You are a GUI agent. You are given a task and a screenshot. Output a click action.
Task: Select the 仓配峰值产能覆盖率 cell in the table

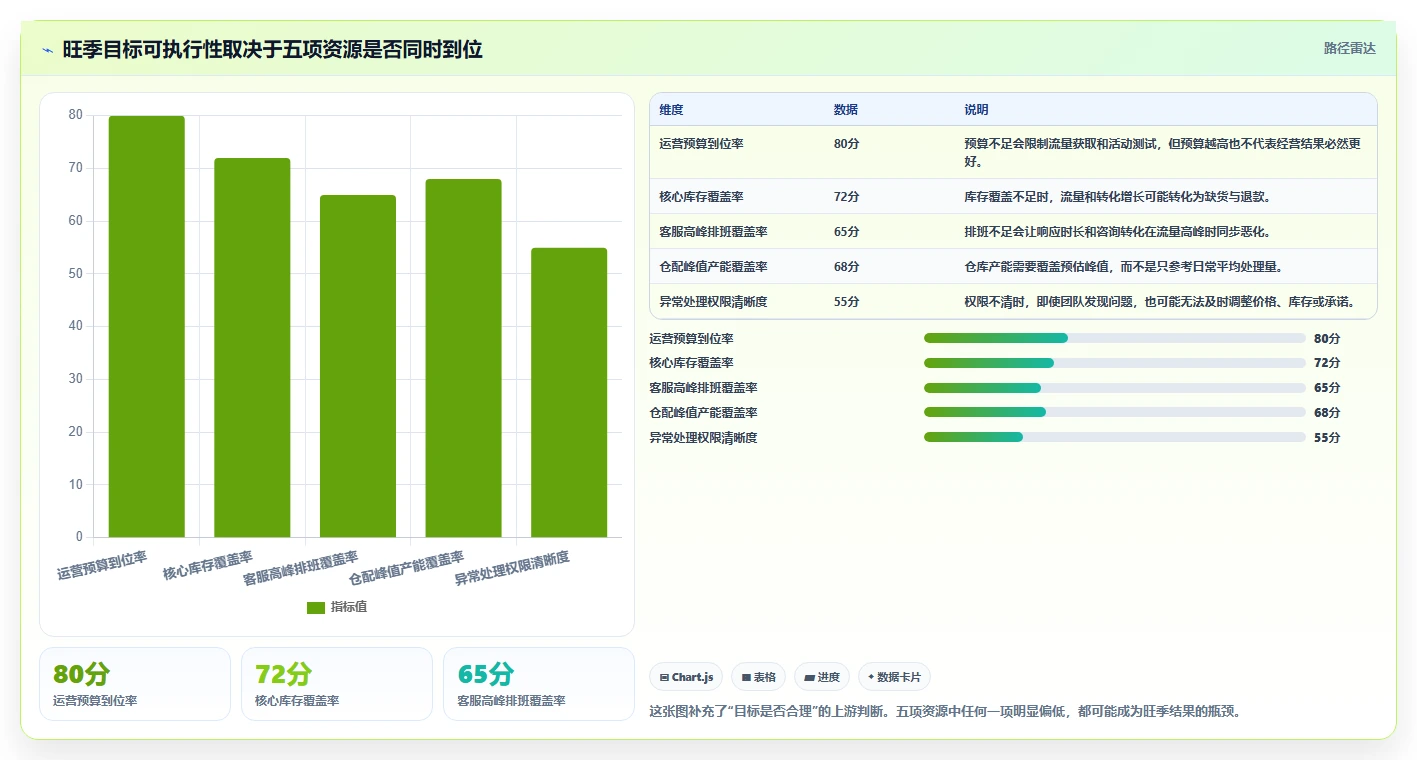coord(714,267)
